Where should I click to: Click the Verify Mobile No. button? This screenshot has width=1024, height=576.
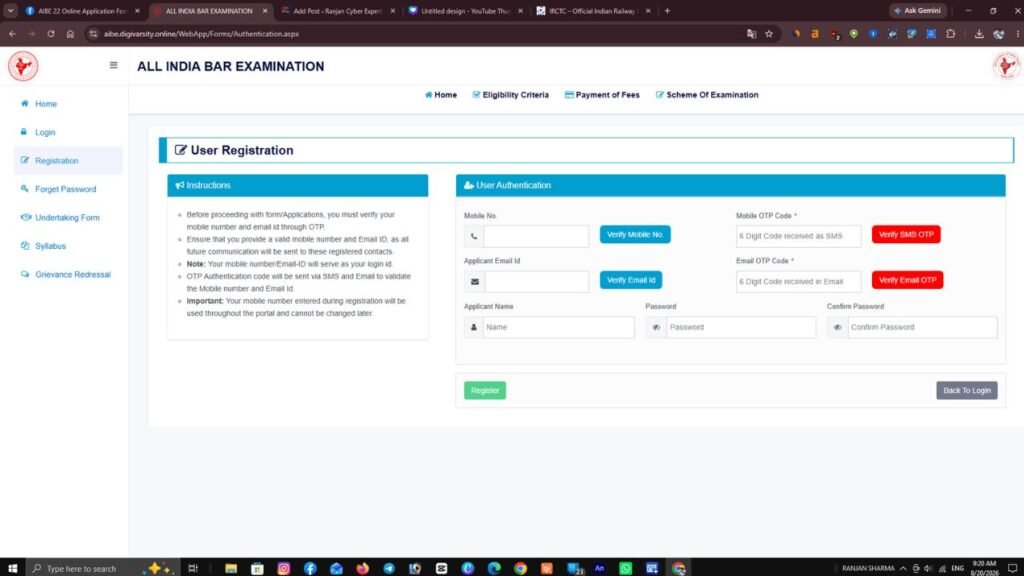tap(635, 234)
